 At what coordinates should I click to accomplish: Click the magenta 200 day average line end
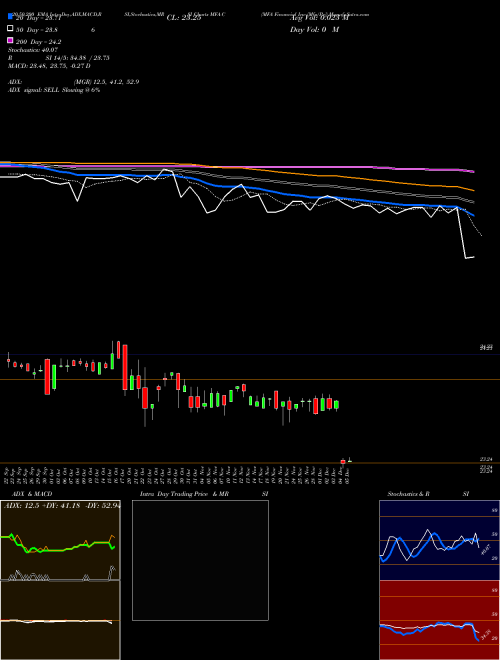tap(473, 171)
